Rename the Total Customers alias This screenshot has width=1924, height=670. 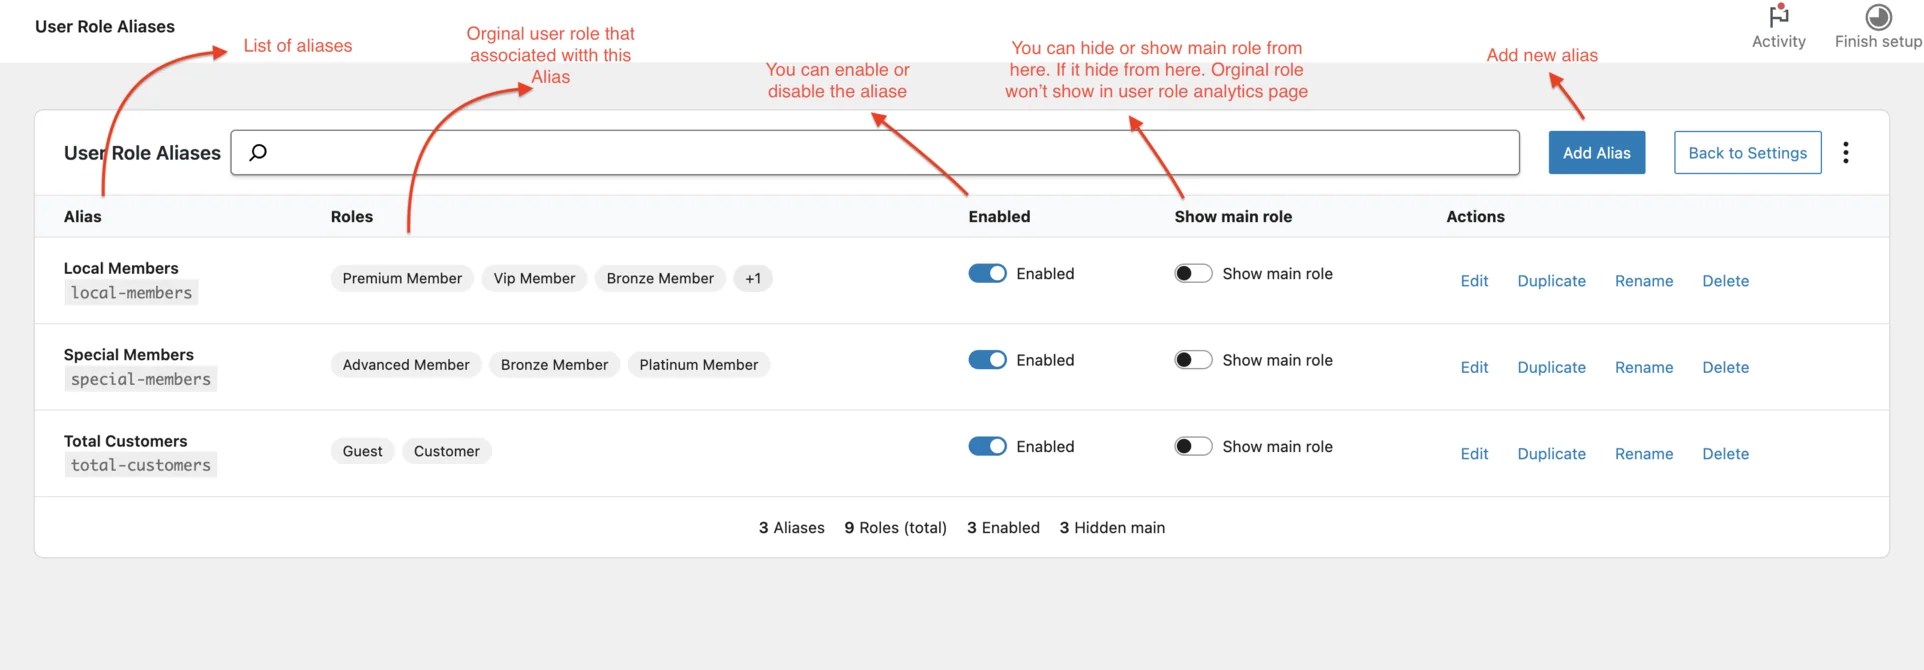pyautogui.click(x=1643, y=454)
